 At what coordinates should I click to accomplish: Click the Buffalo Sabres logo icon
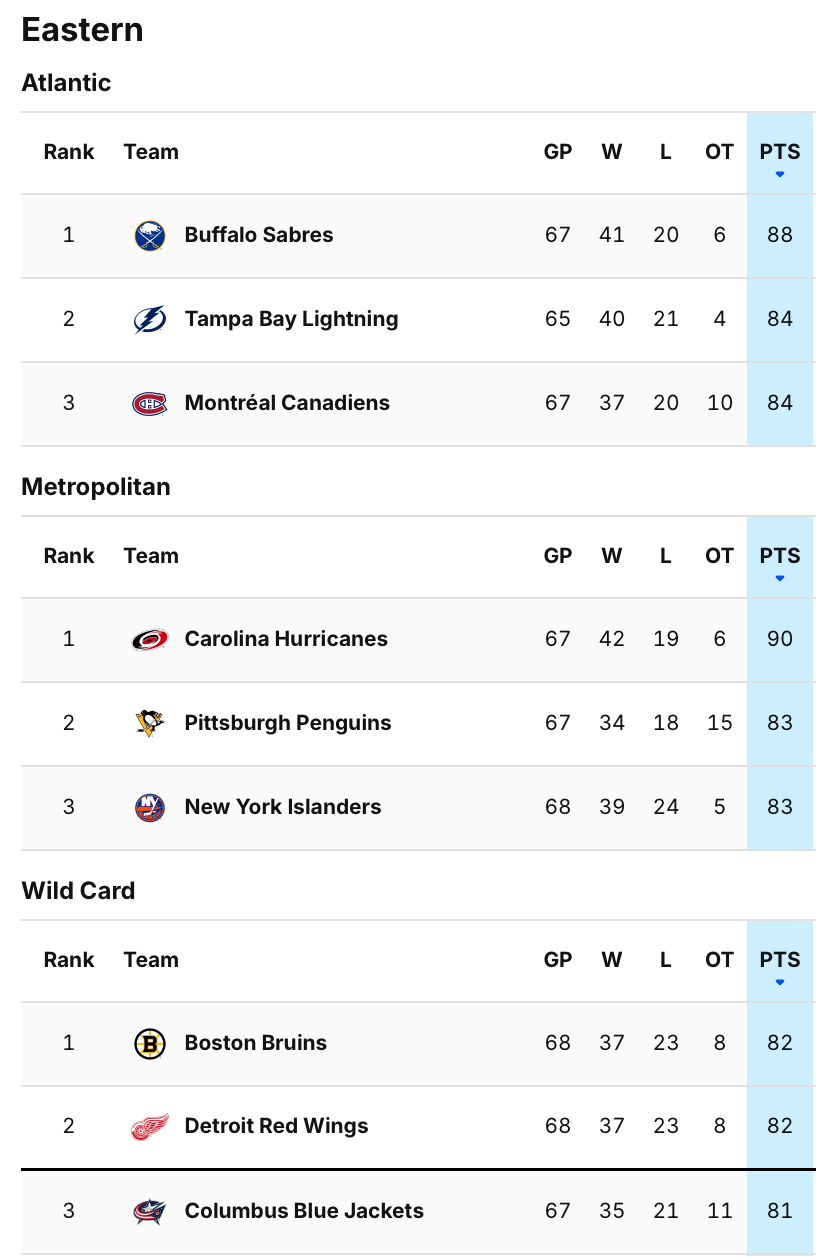point(150,236)
